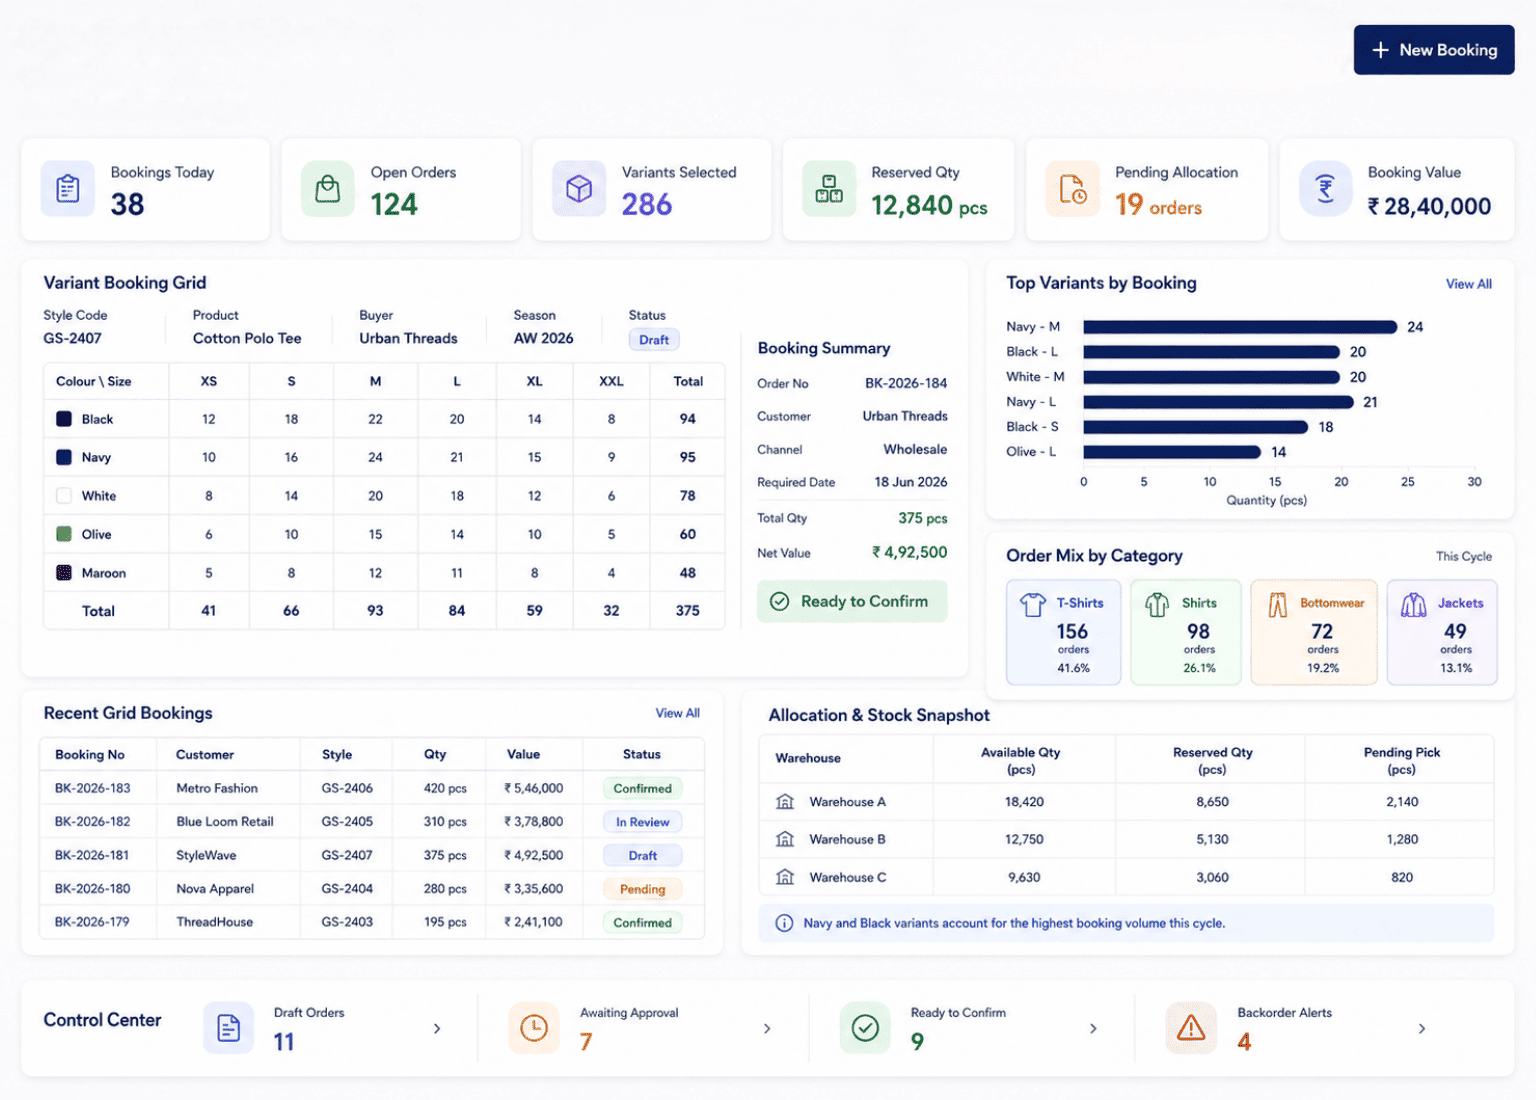Click the This Cycle label in Order Mix
Image resolution: width=1536 pixels, height=1100 pixels.
1464,556
